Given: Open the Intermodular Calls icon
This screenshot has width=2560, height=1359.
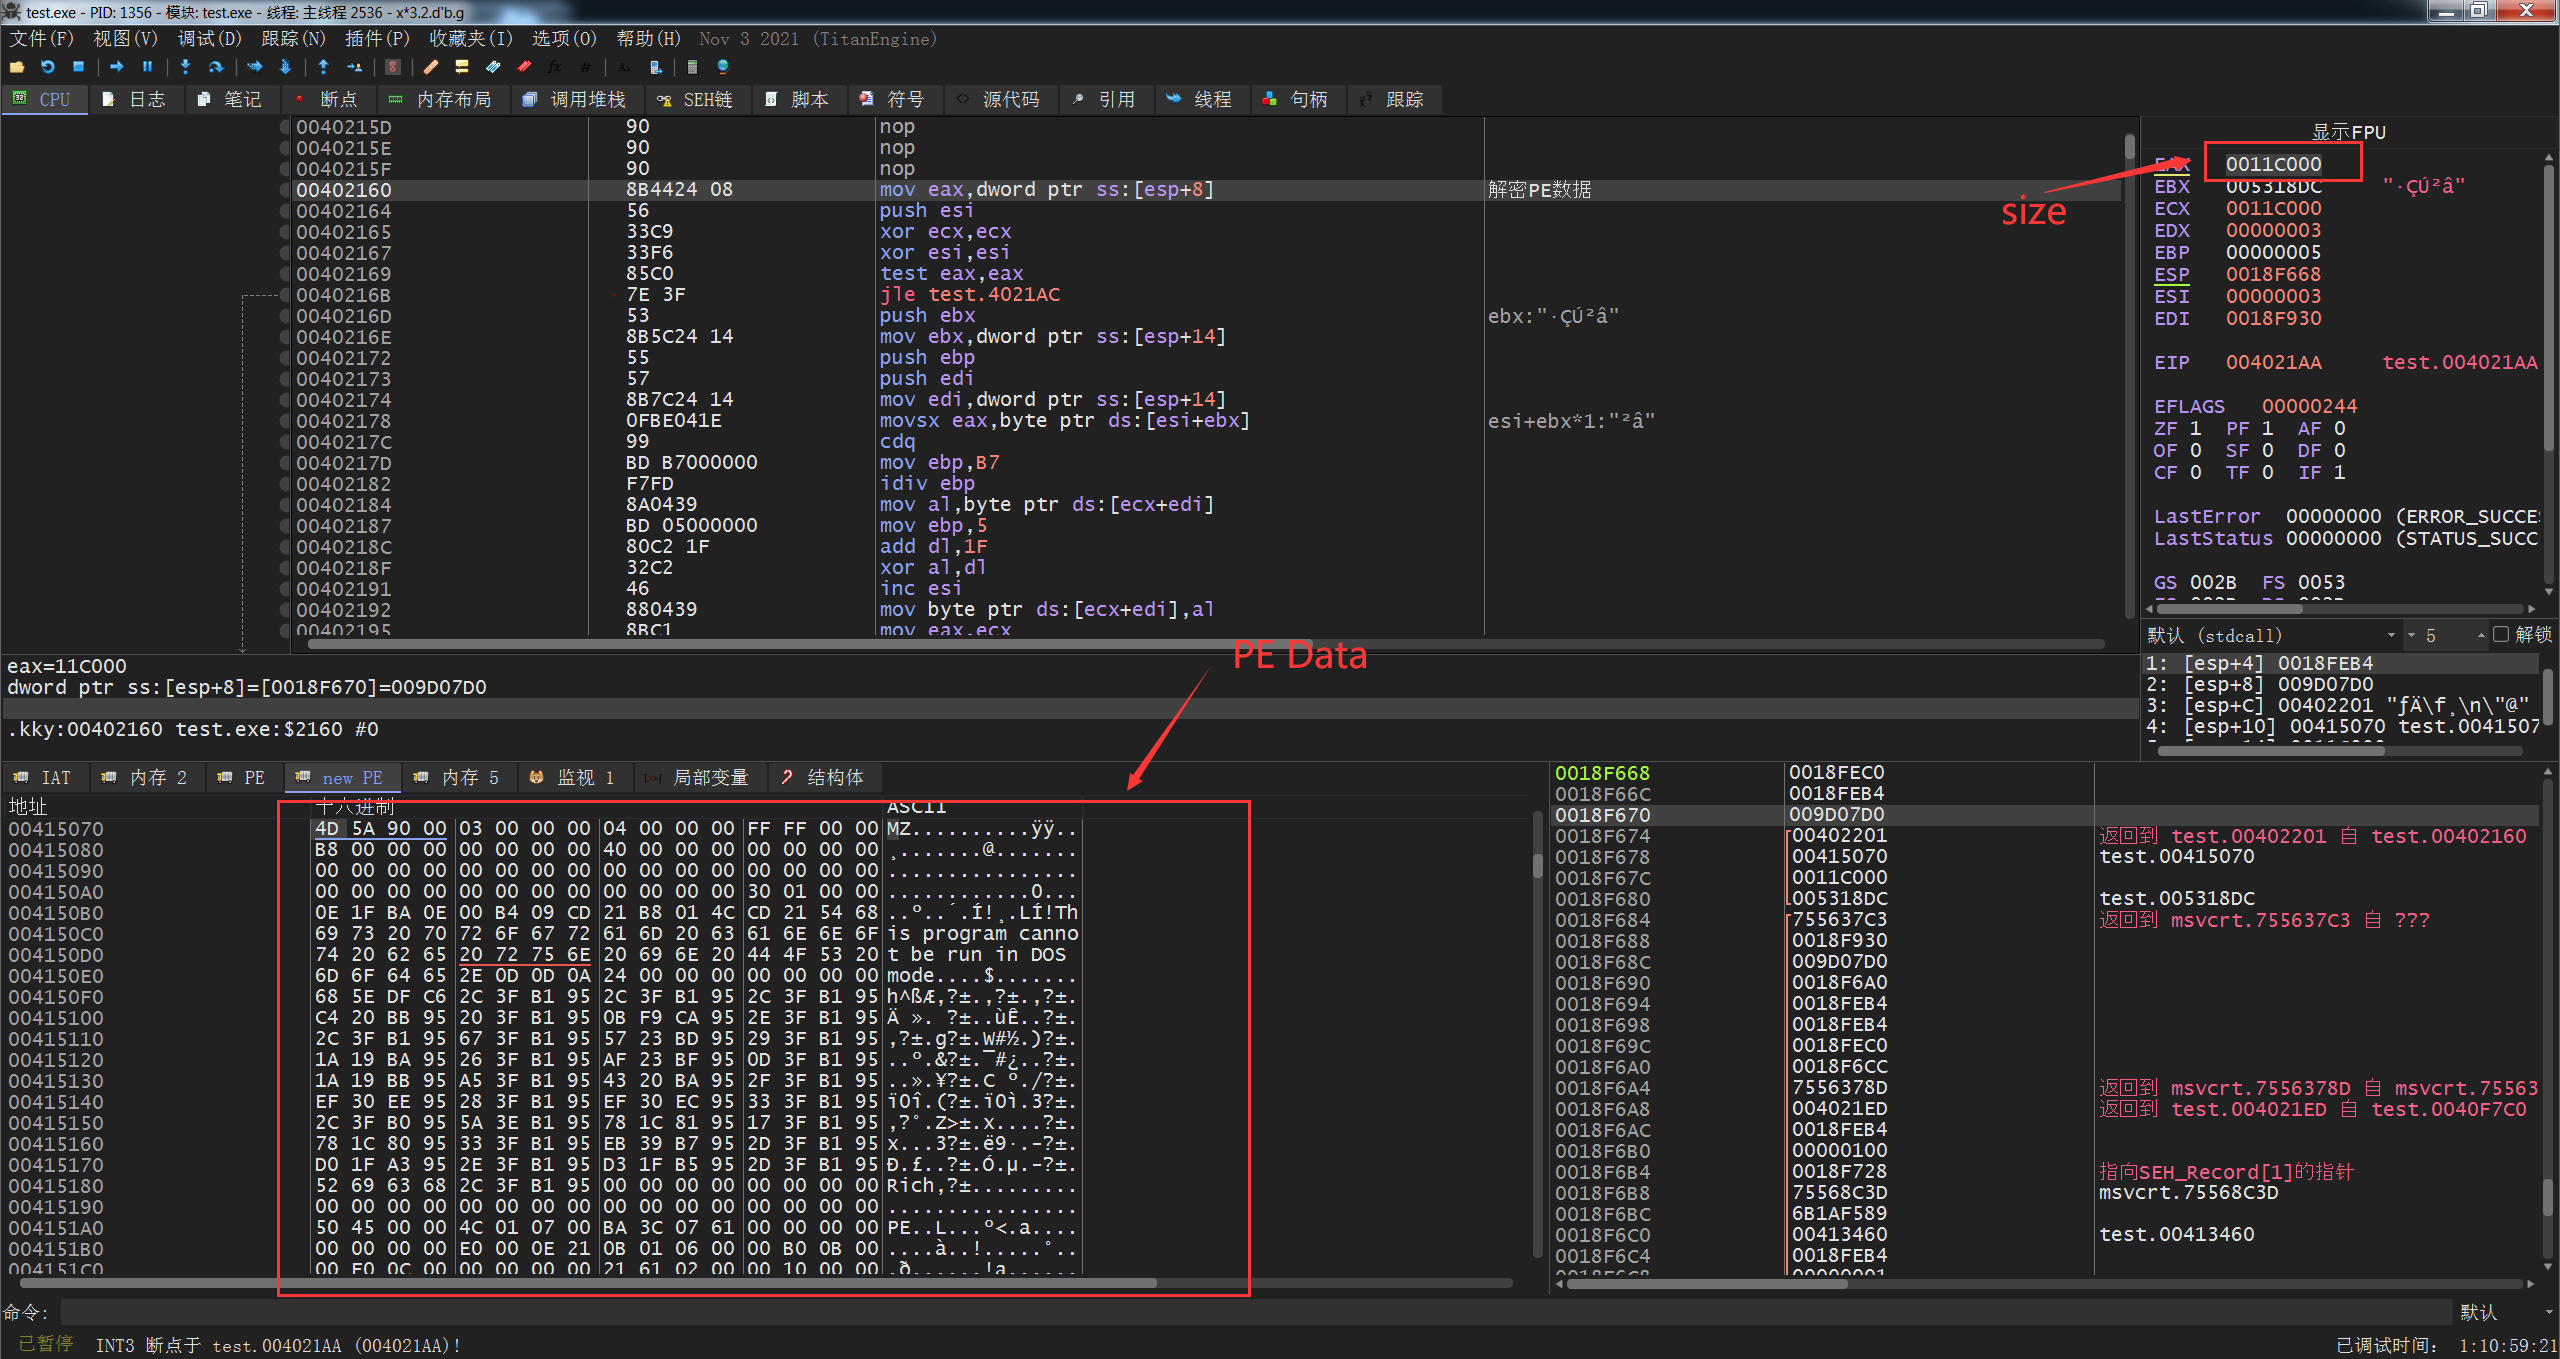Looking at the screenshot, I should [x=655, y=67].
